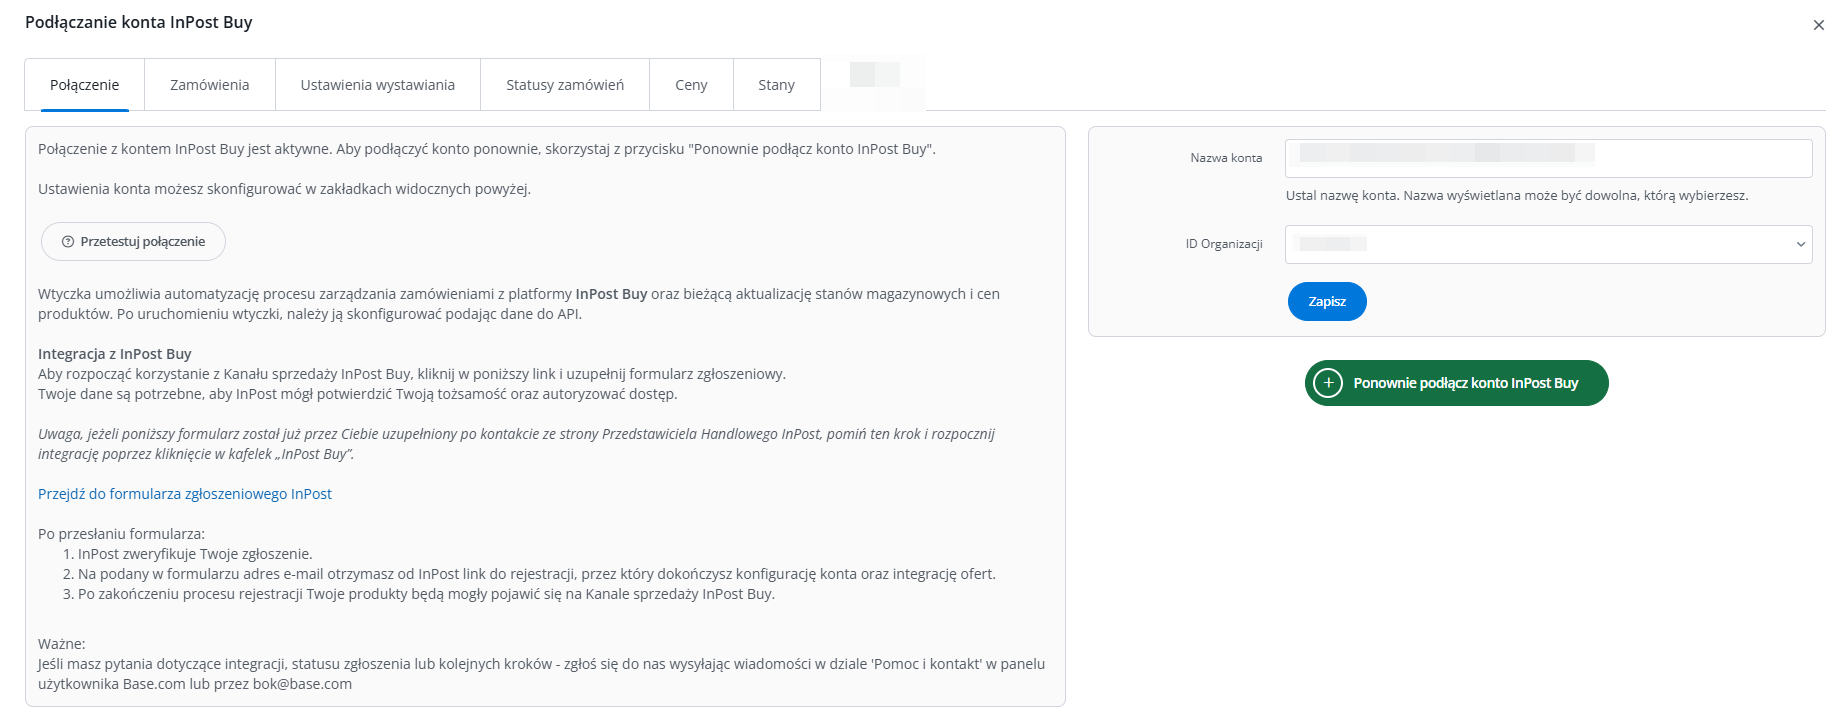1846x712 pixels.
Task: Select the Statusy zamówień tab
Action: click(564, 85)
